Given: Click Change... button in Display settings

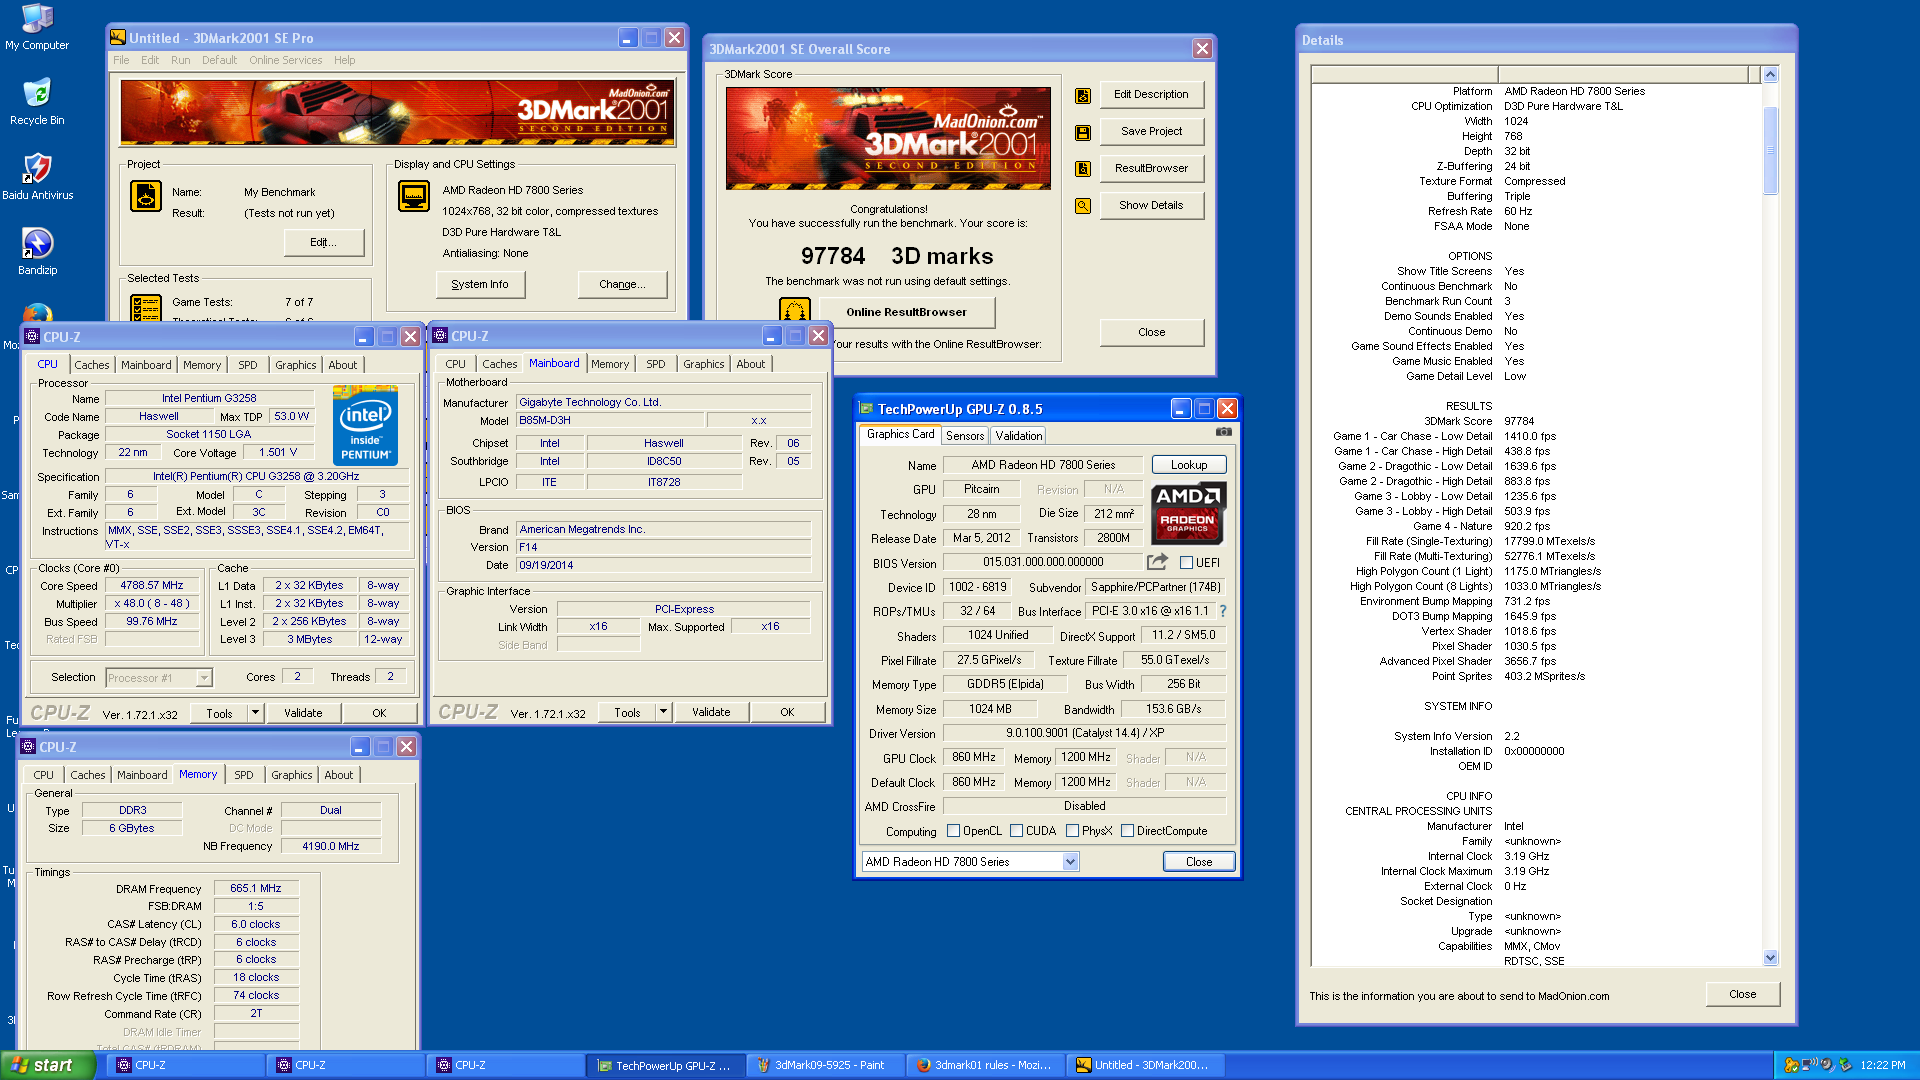Looking at the screenshot, I should [622, 285].
